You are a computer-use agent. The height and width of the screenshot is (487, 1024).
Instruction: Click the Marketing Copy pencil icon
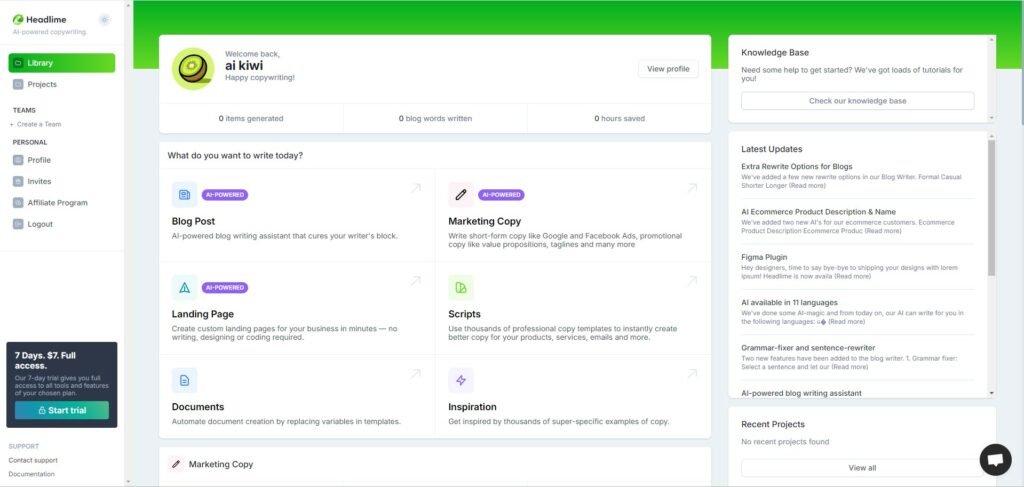(x=460, y=195)
